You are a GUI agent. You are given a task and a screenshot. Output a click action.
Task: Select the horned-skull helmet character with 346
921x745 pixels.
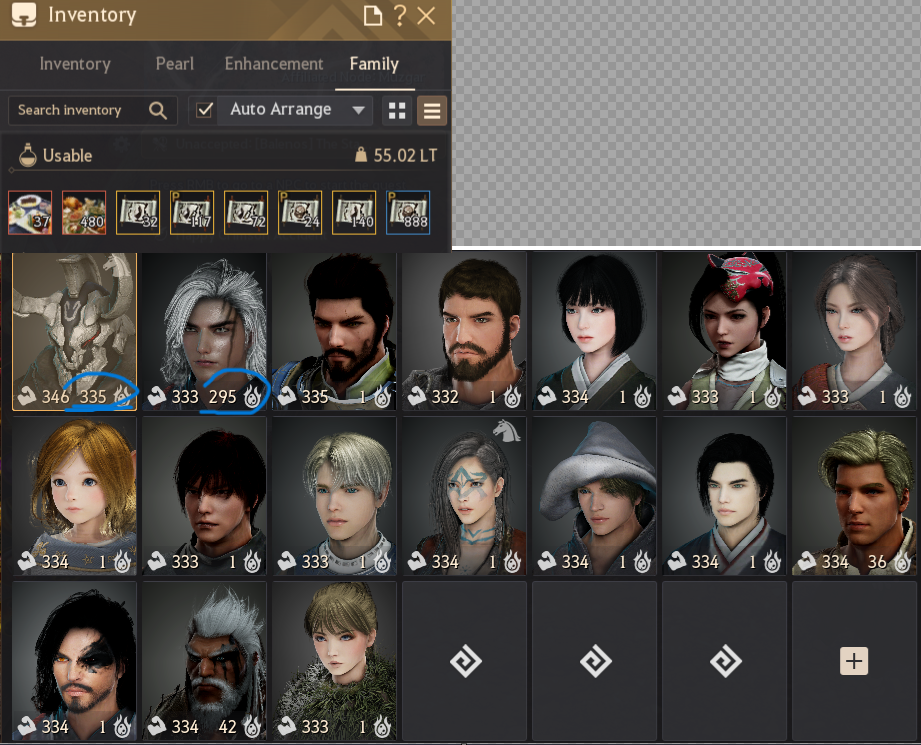click(x=75, y=331)
